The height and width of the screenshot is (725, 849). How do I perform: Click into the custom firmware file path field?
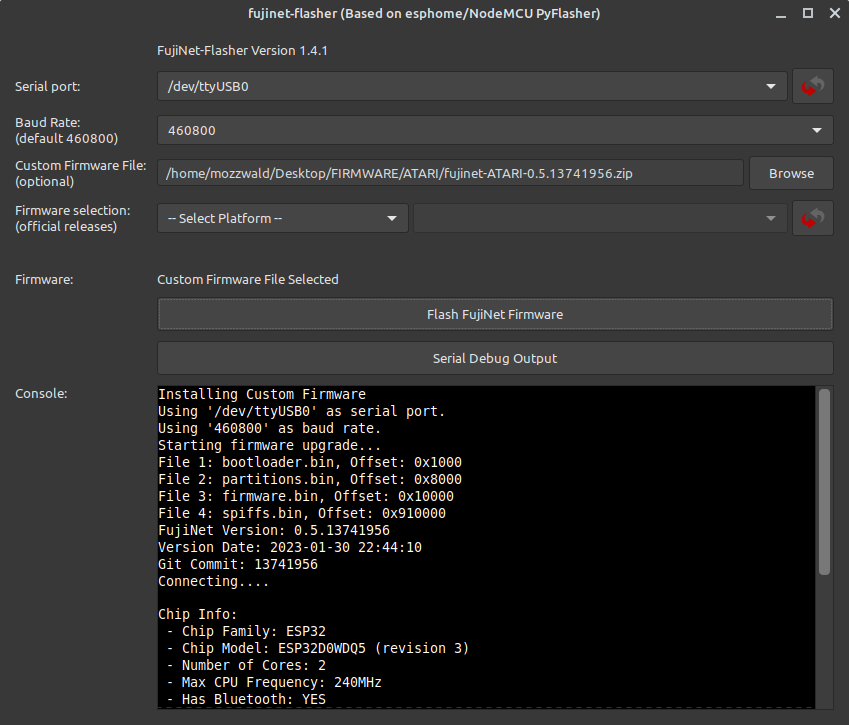point(450,173)
